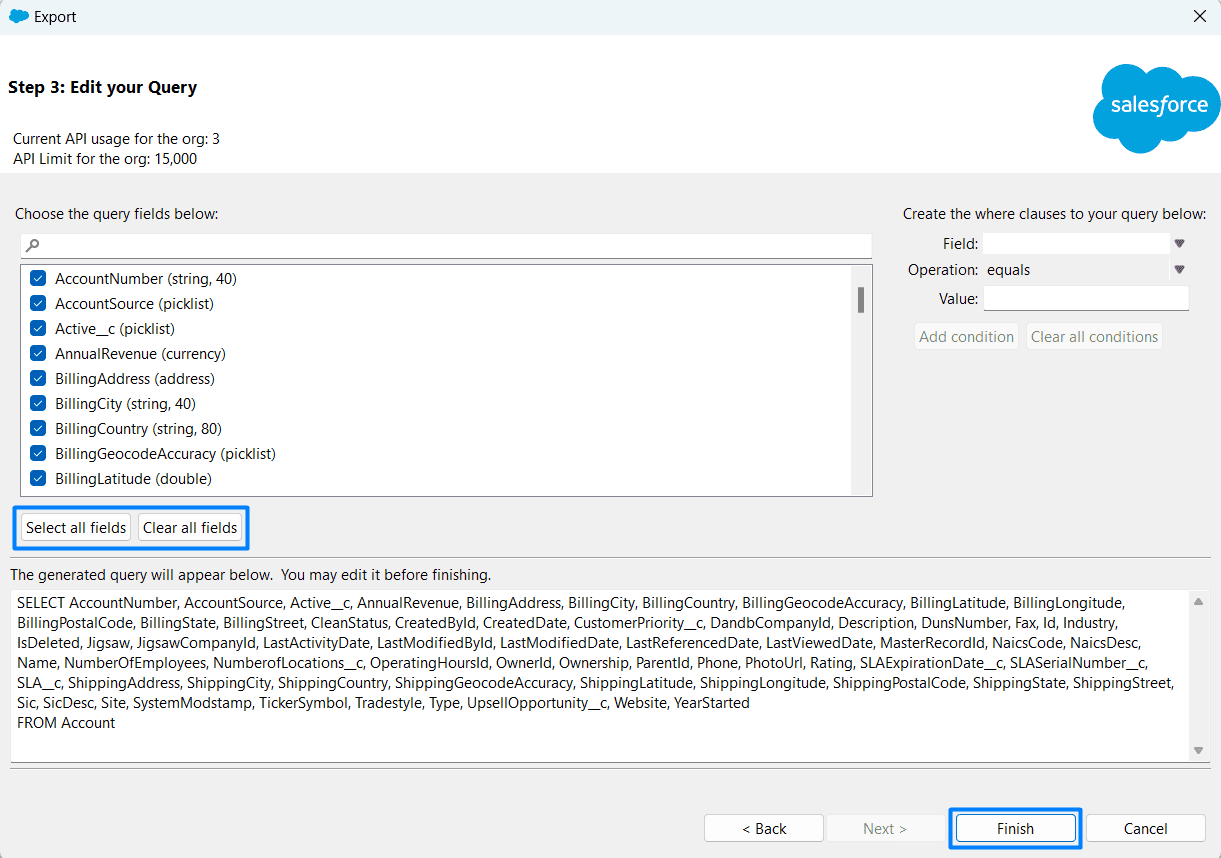The width and height of the screenshot is (1221, 858).
Task: Click Cancel to abort the export
Action: point(1145,828)
